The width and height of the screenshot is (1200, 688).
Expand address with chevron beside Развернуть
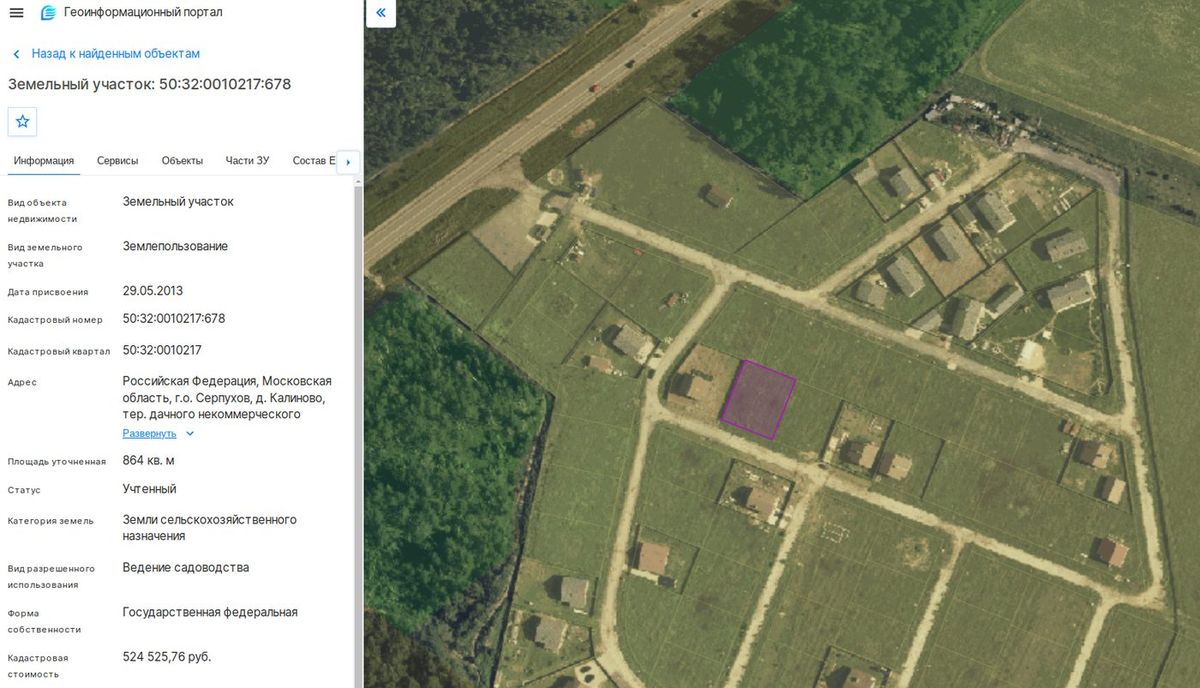pyautogui.click(x=190, y=434)
